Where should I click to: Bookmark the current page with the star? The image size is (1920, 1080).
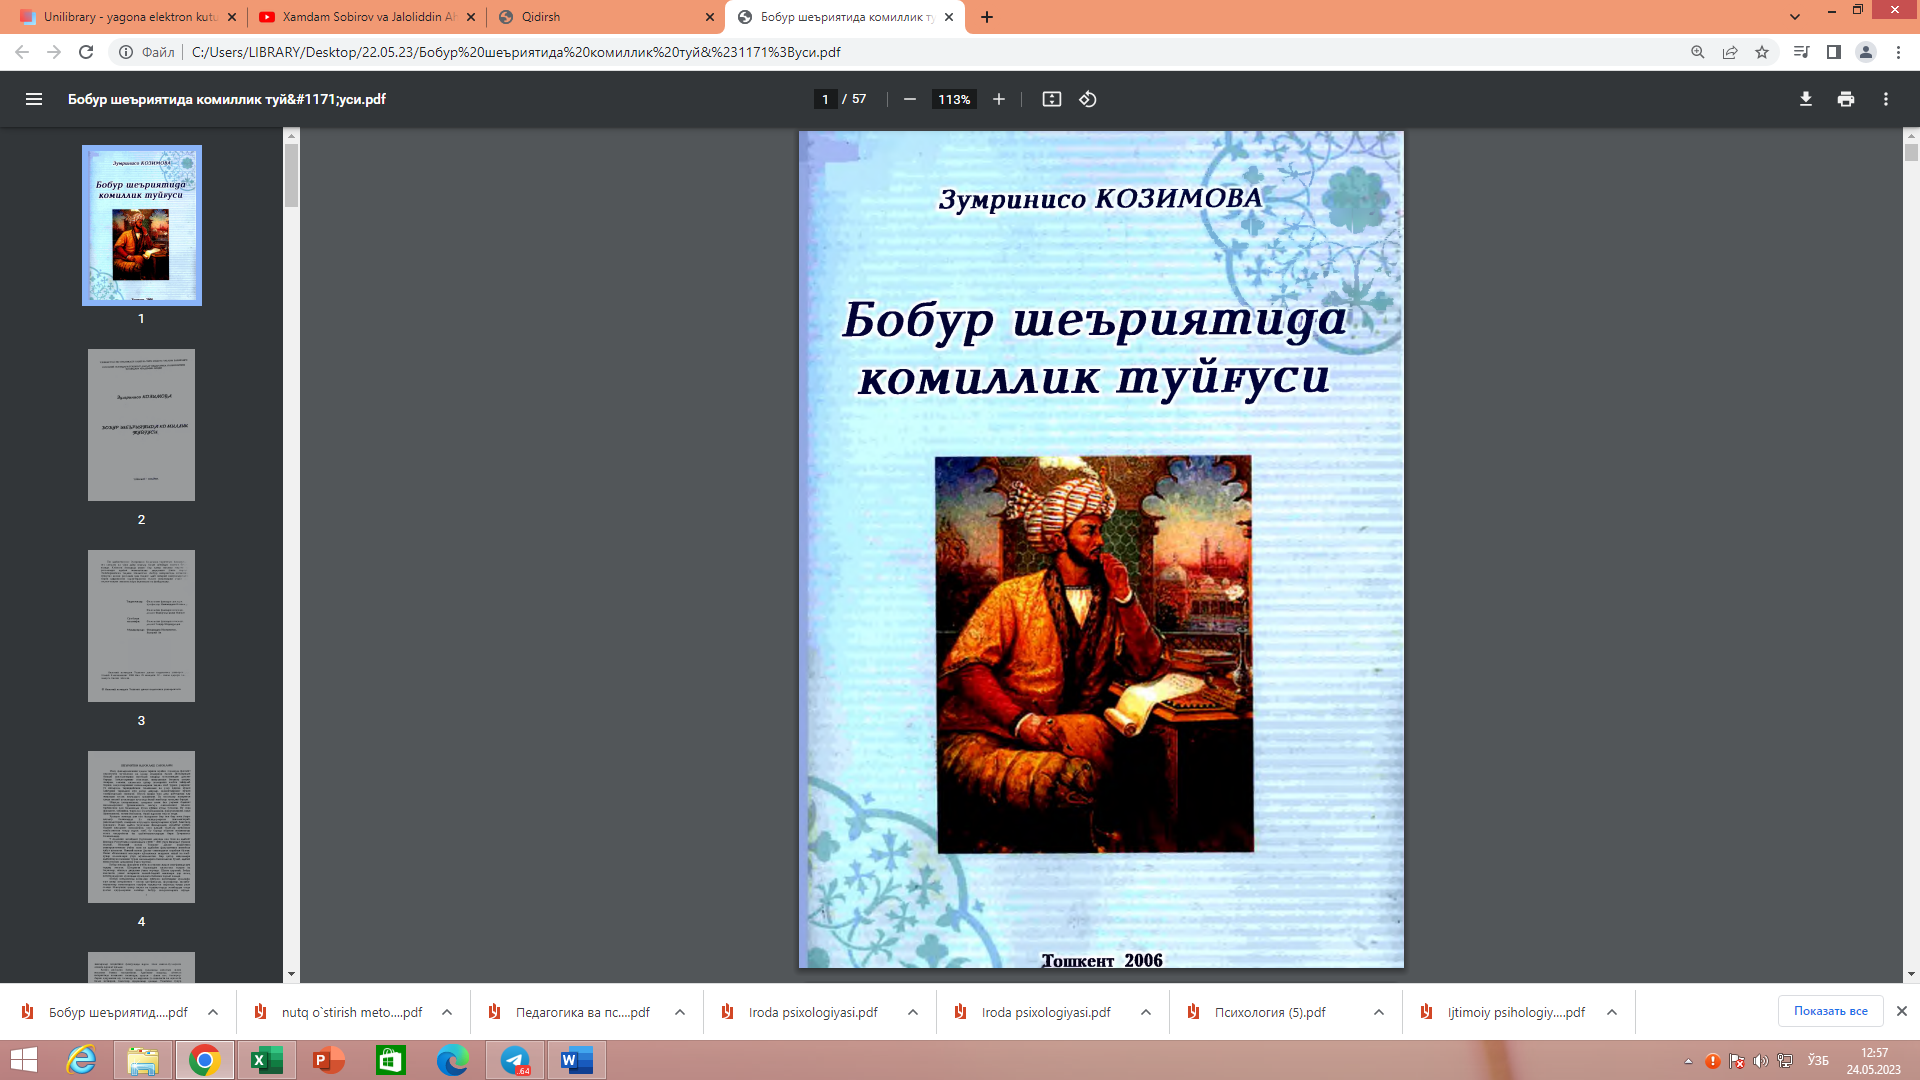[1764, 52]
